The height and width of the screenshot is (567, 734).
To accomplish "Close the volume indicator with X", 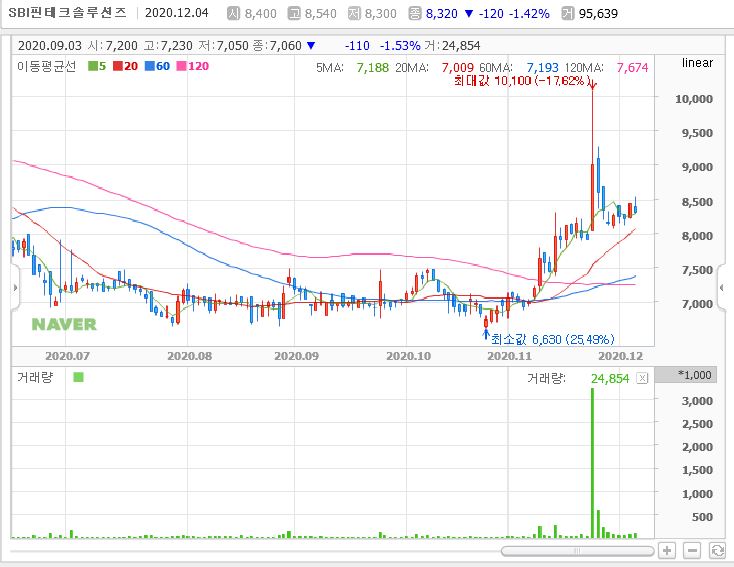I will [x=642, y=378].
